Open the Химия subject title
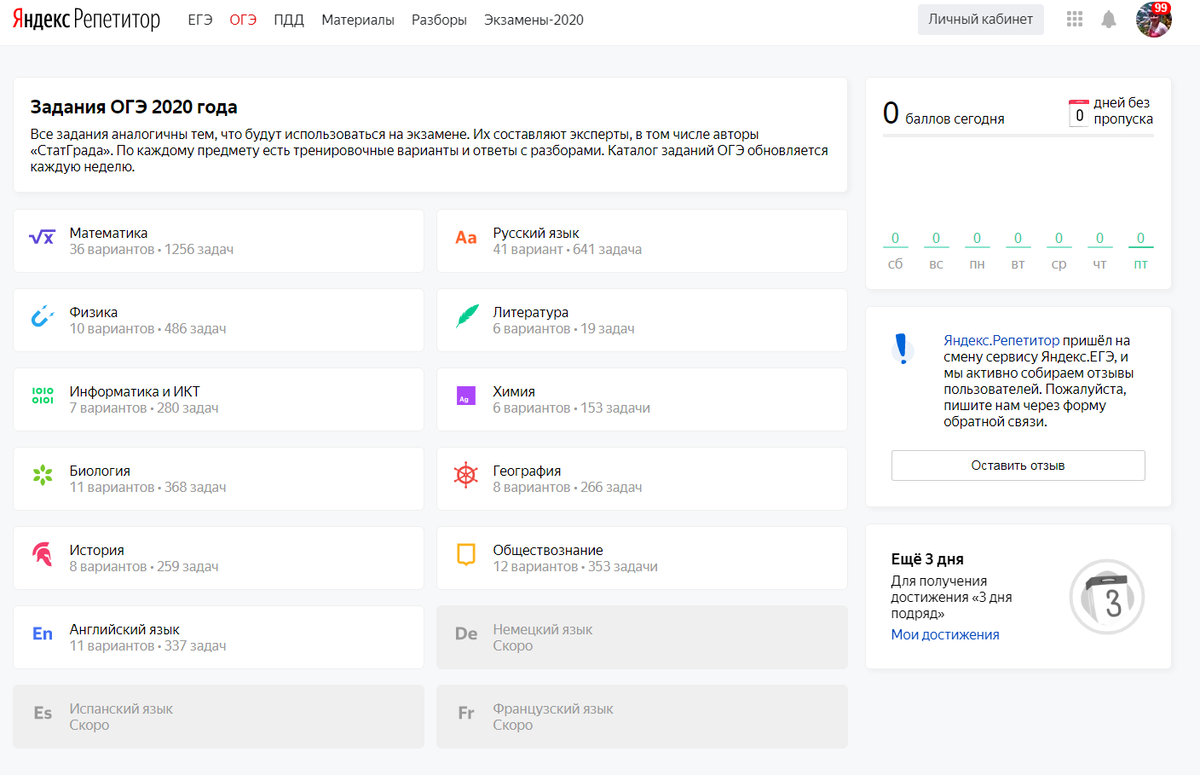 514,392
